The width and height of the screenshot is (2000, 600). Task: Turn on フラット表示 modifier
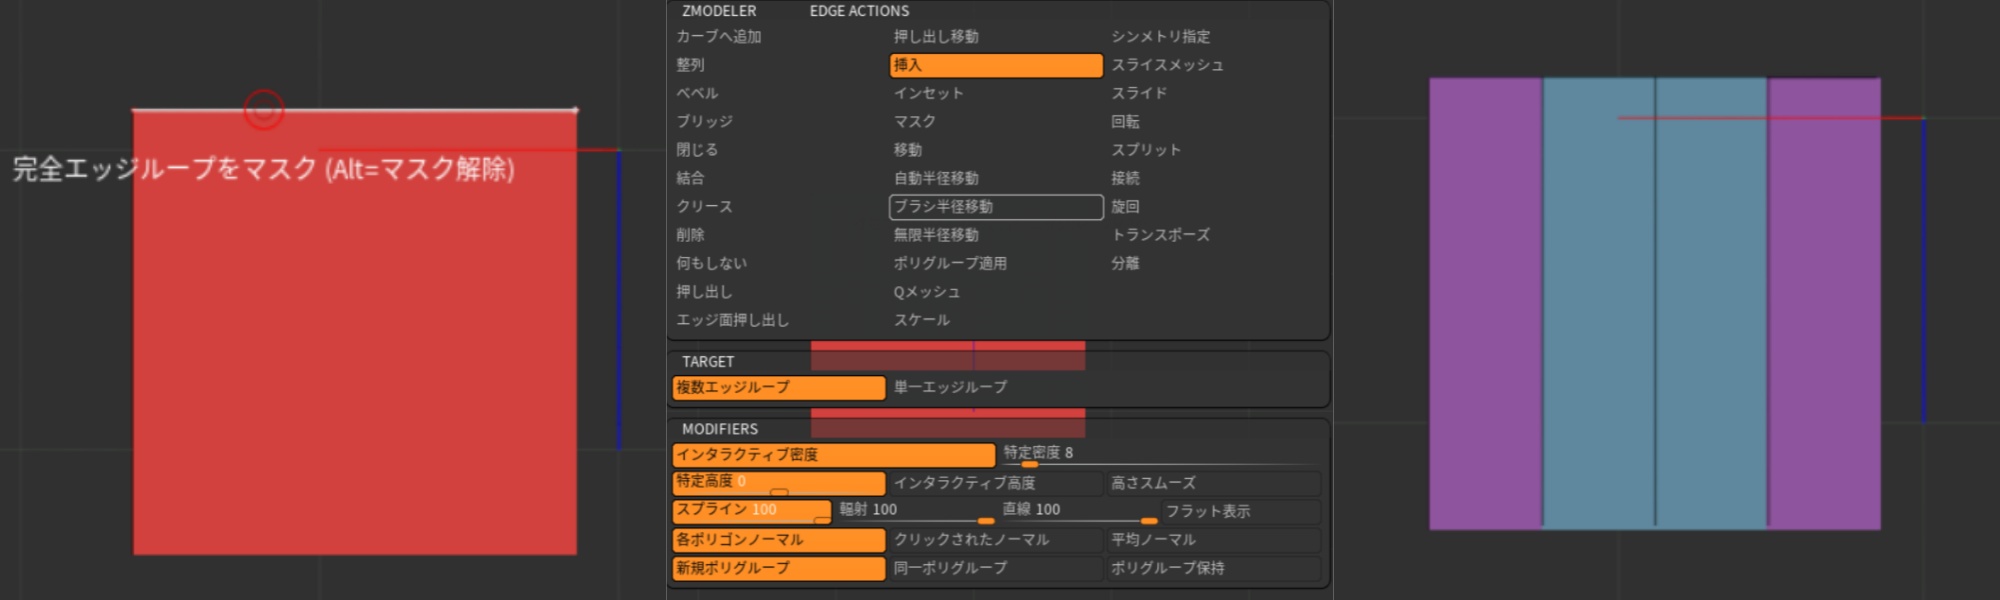(x=1240, y=511)
